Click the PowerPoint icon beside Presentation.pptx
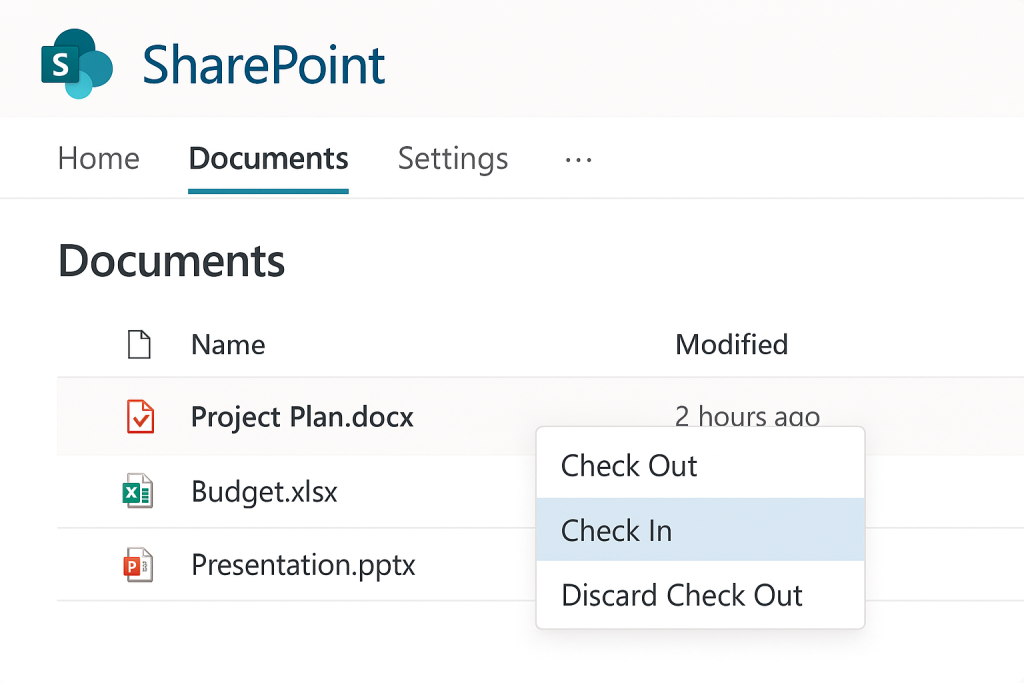Screen dimensions: 1024x683 click(x=137, y=565)
